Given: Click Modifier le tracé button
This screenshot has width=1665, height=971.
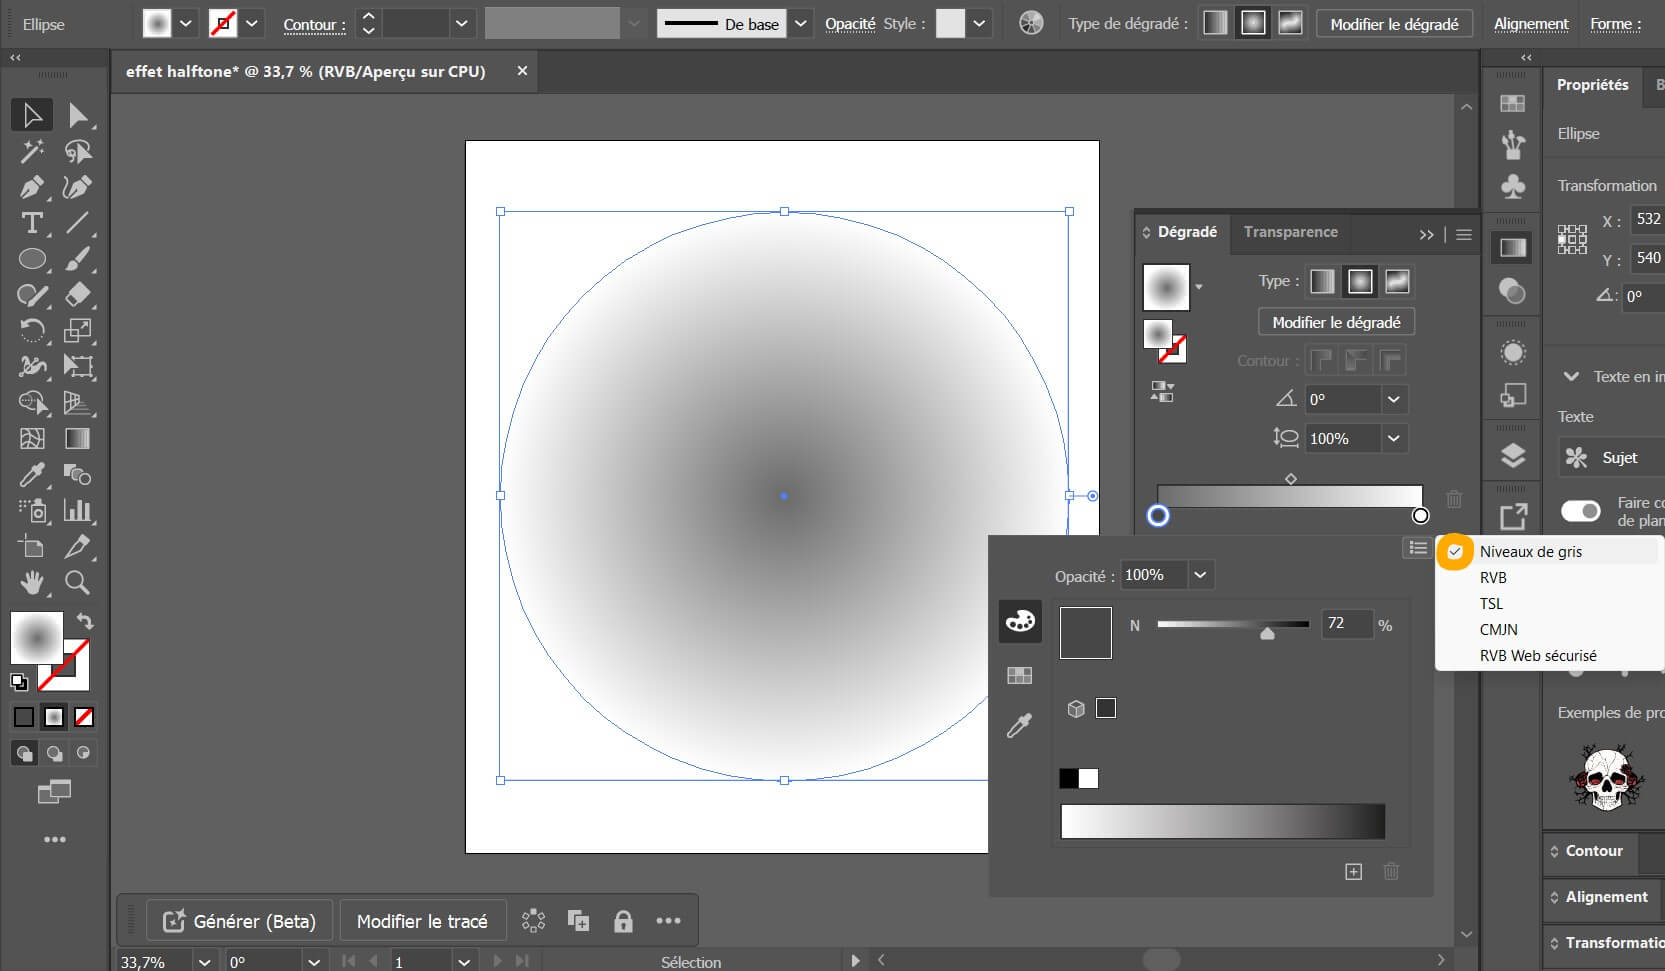Looking at the screenshot, I should pos(422,921).
